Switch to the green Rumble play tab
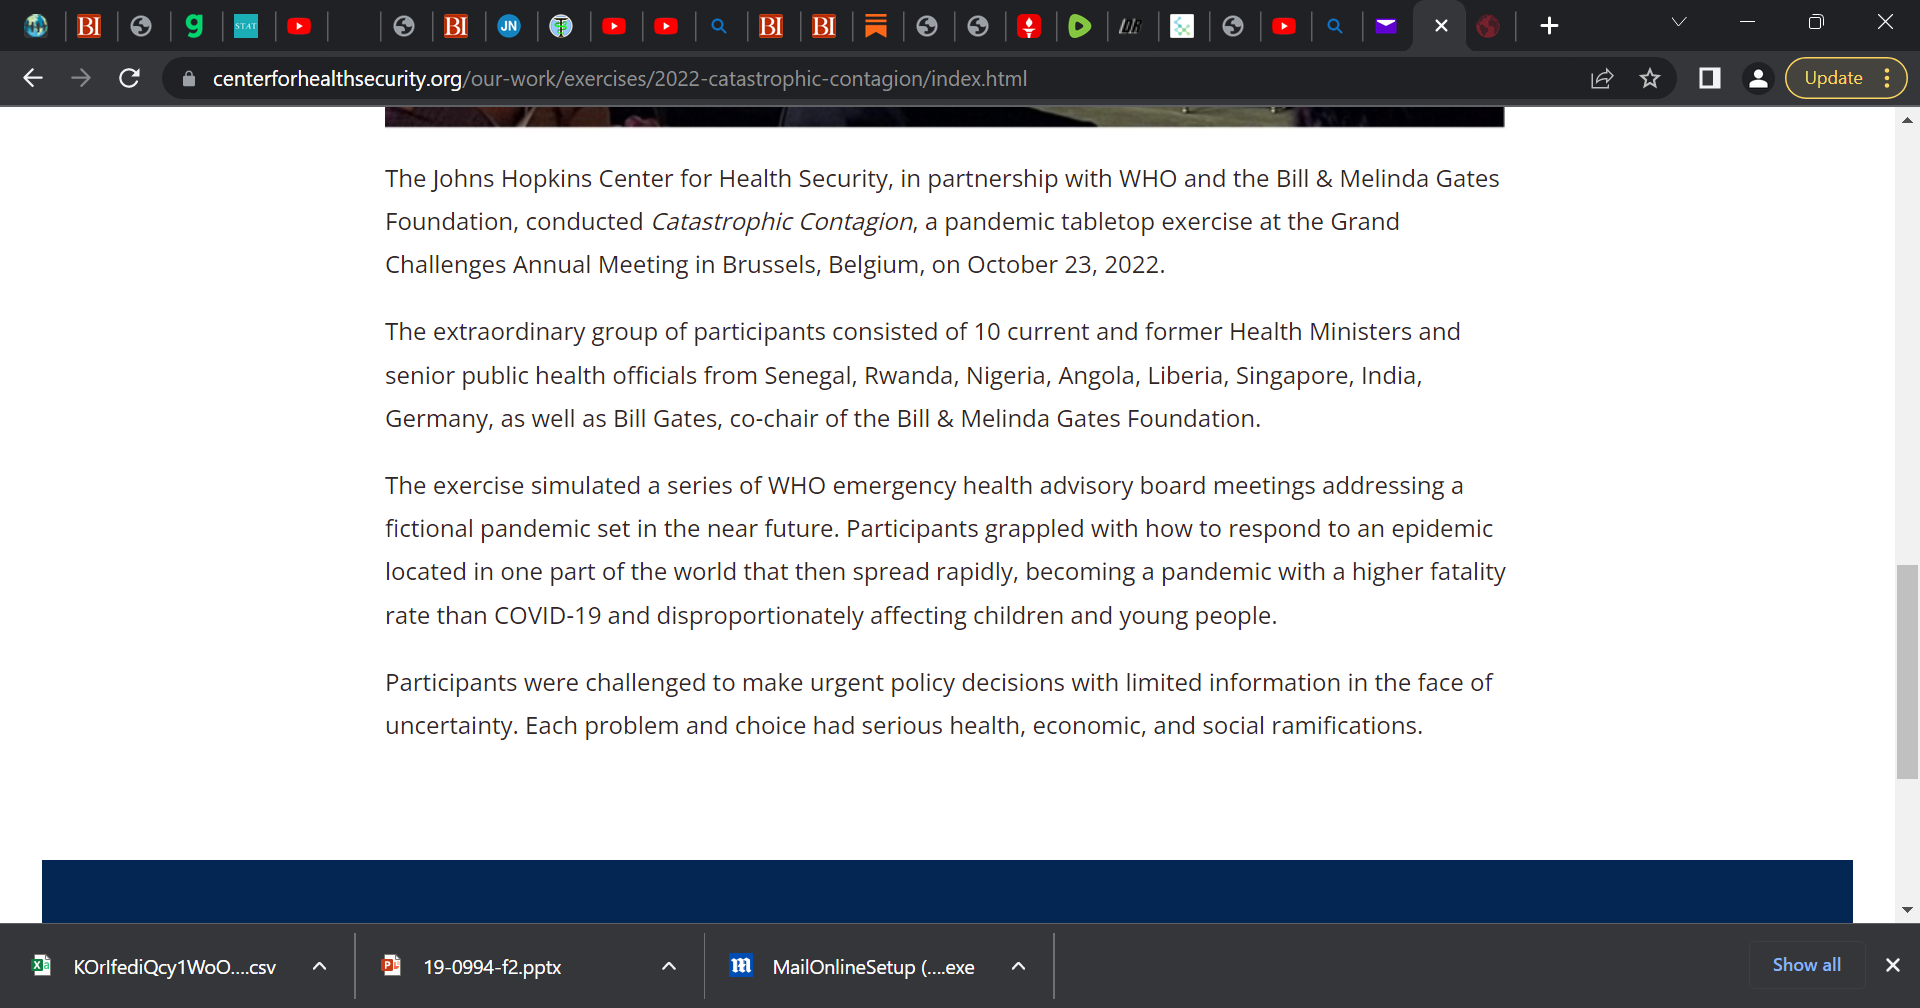 [x=1079, y=26]
